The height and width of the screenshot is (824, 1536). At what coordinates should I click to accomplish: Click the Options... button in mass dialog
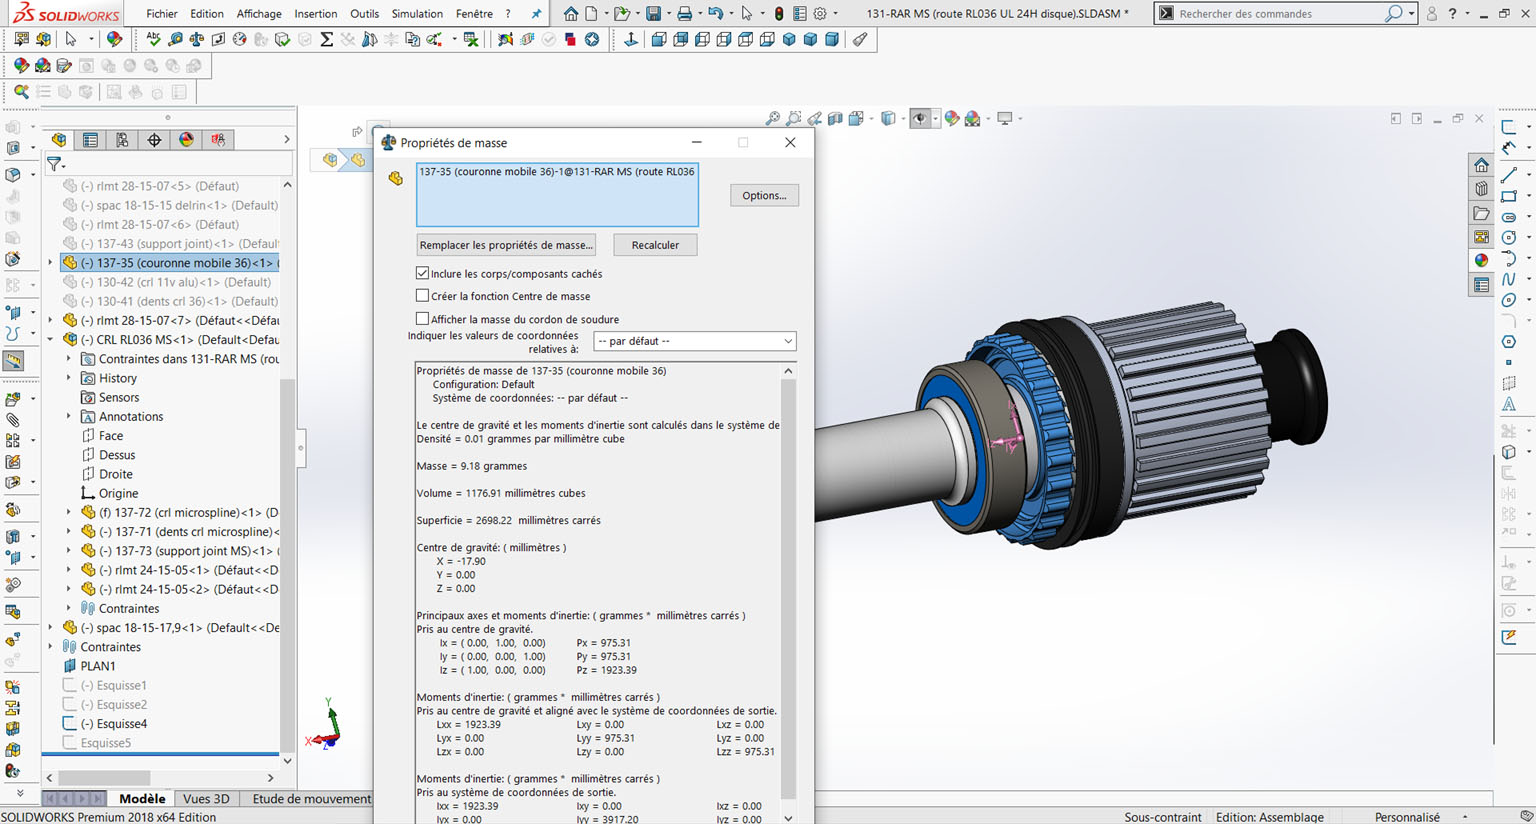click(764, 195)
